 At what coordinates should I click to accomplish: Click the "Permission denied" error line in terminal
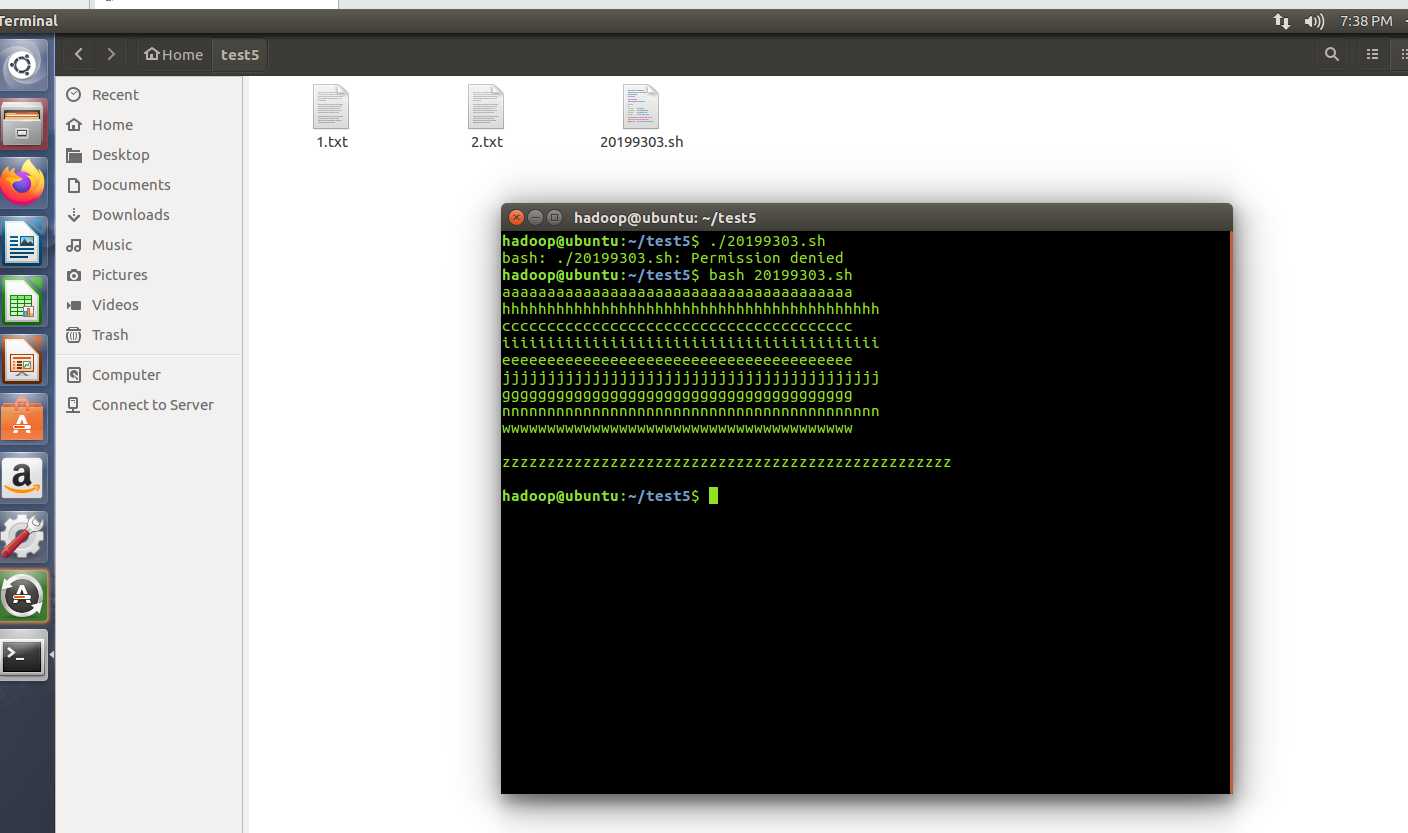pos(673,258)
